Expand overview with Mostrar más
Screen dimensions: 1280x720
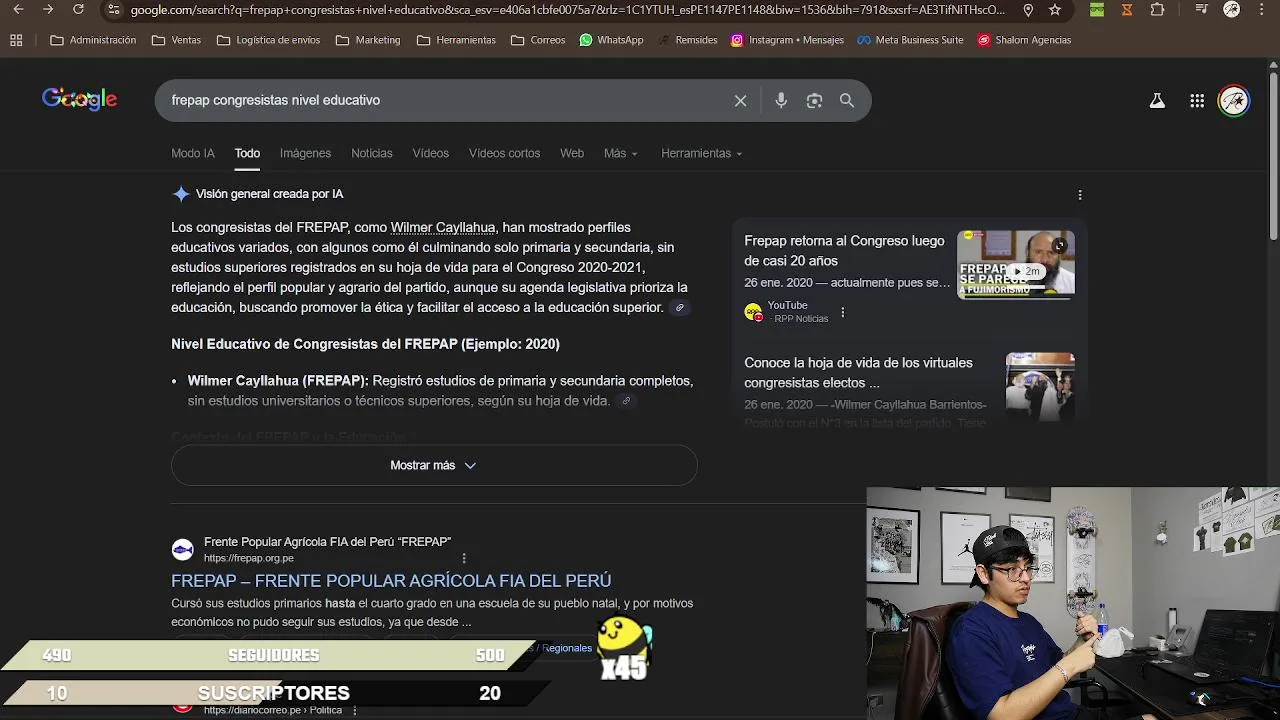click(434, 465)
